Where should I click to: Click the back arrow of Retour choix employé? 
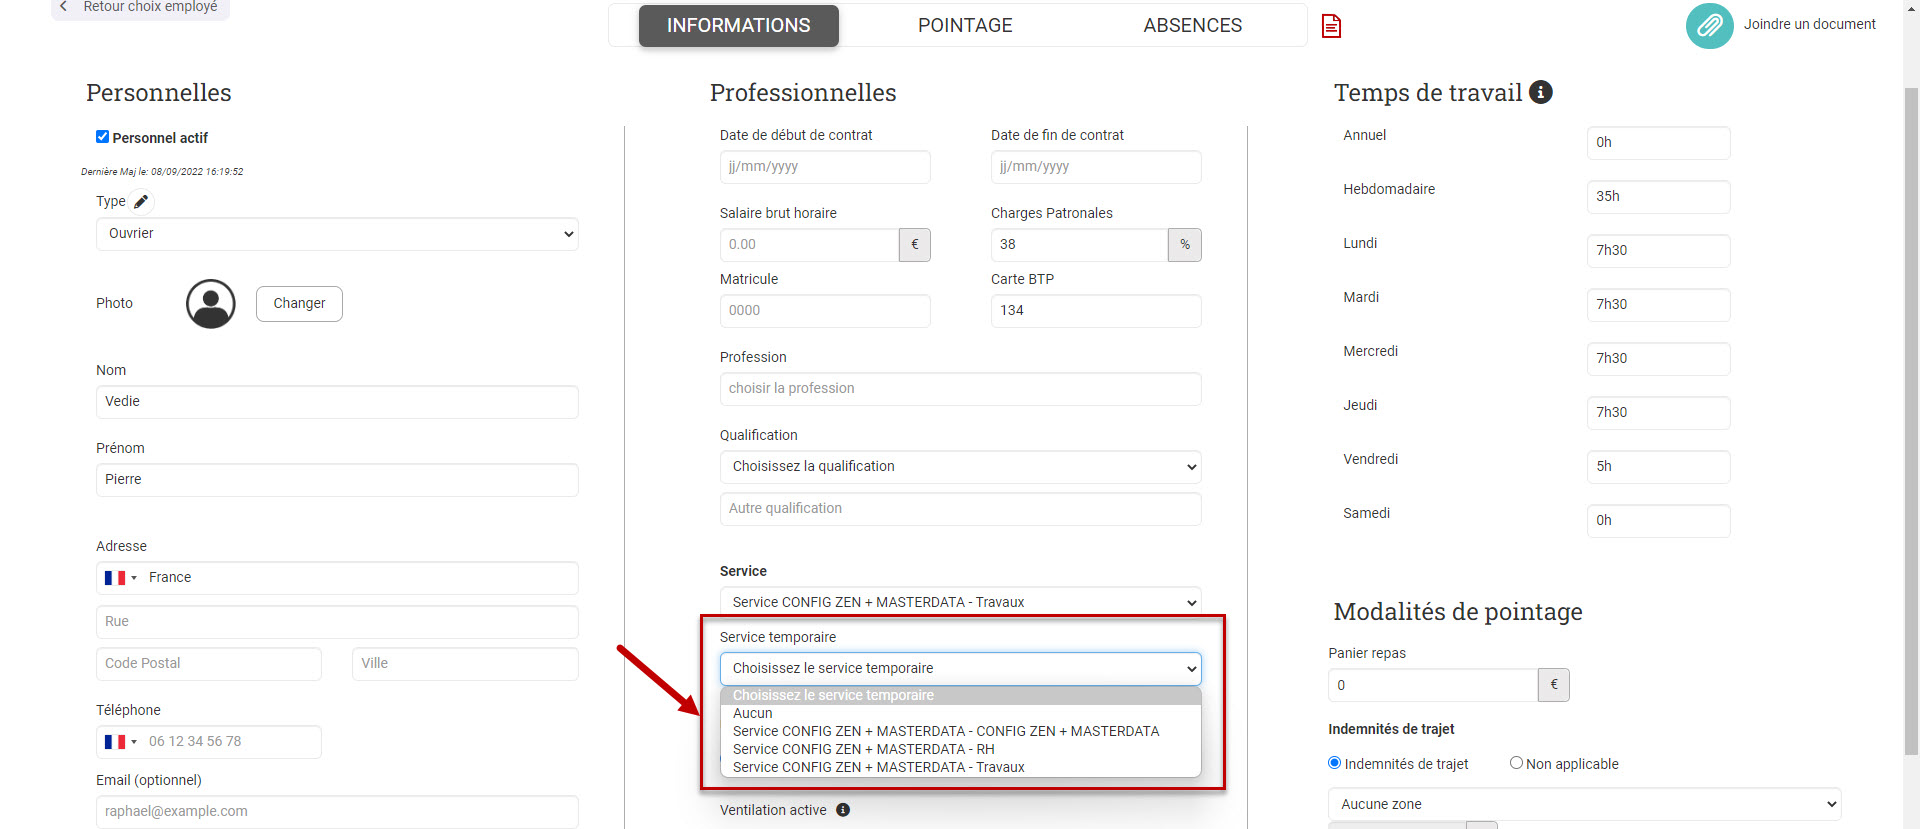[x=64, y=7]
